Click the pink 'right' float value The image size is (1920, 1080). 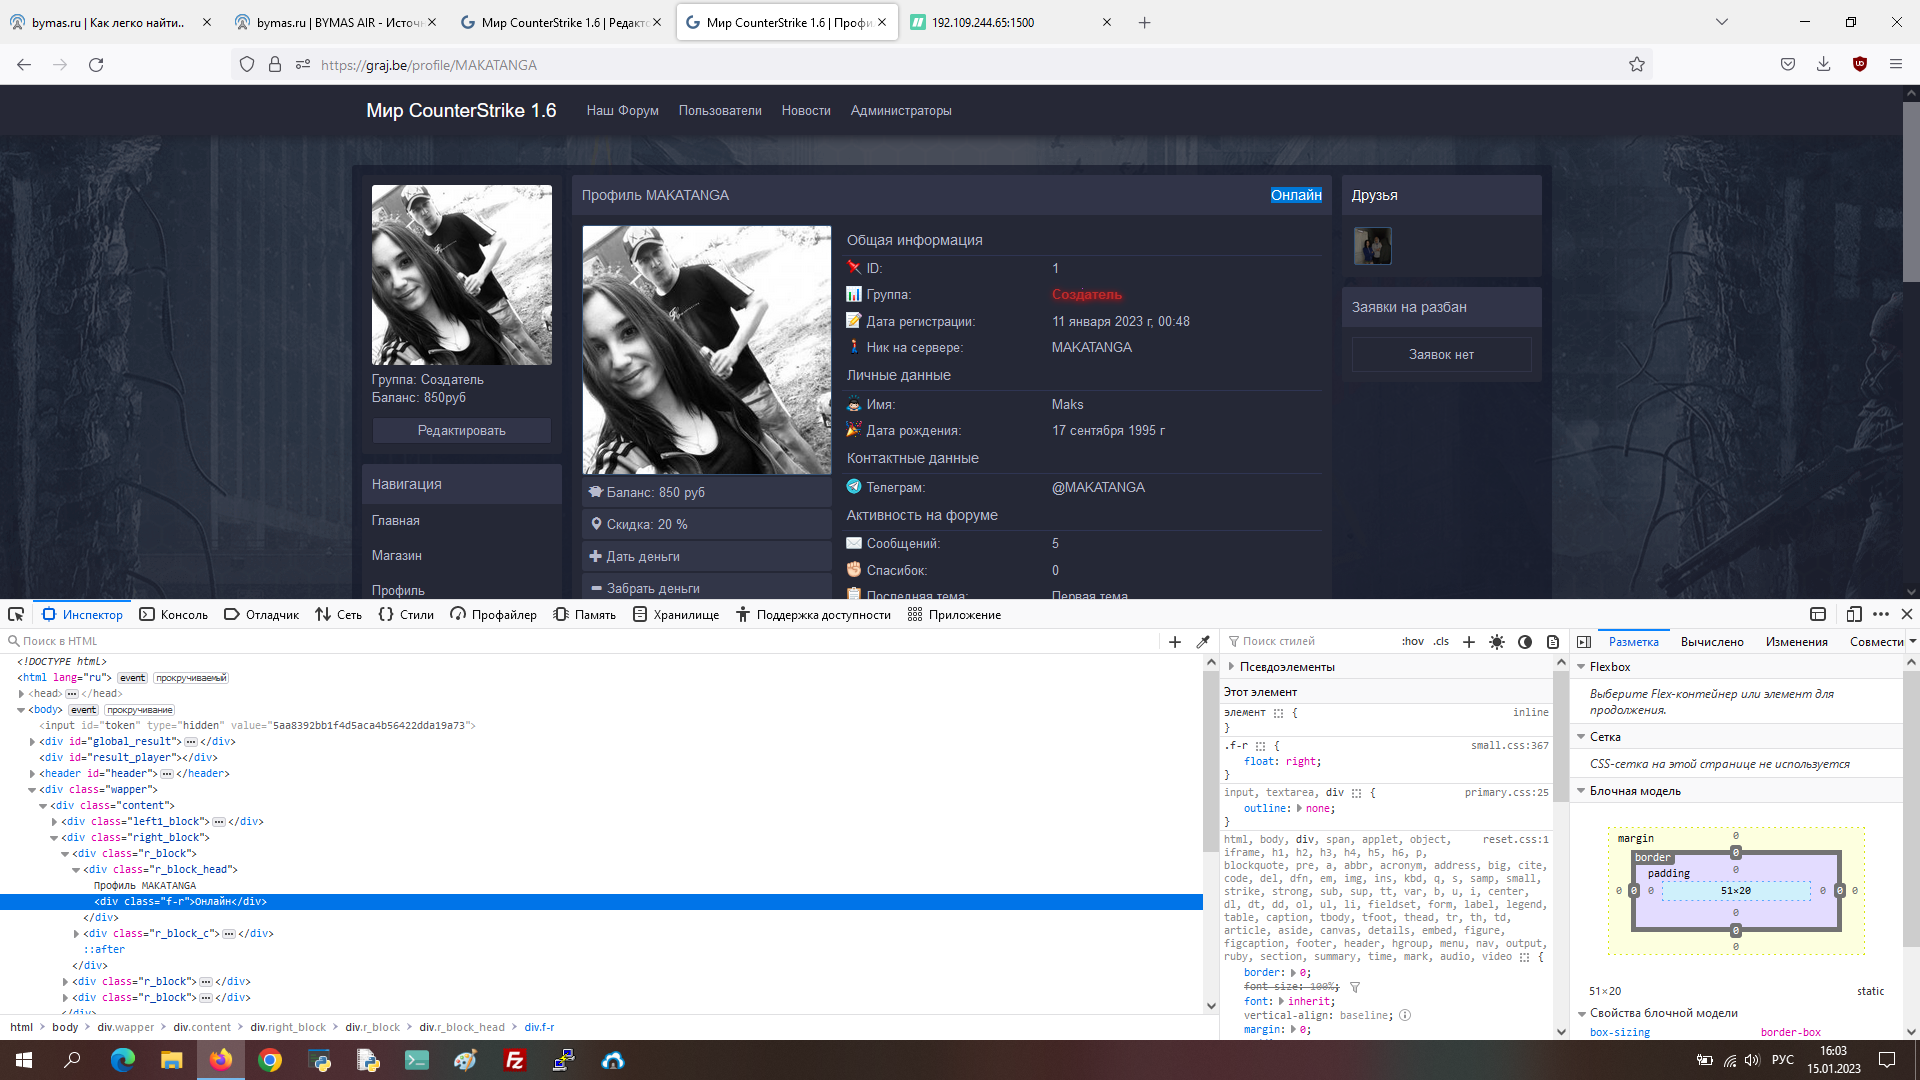[1301, 762]
